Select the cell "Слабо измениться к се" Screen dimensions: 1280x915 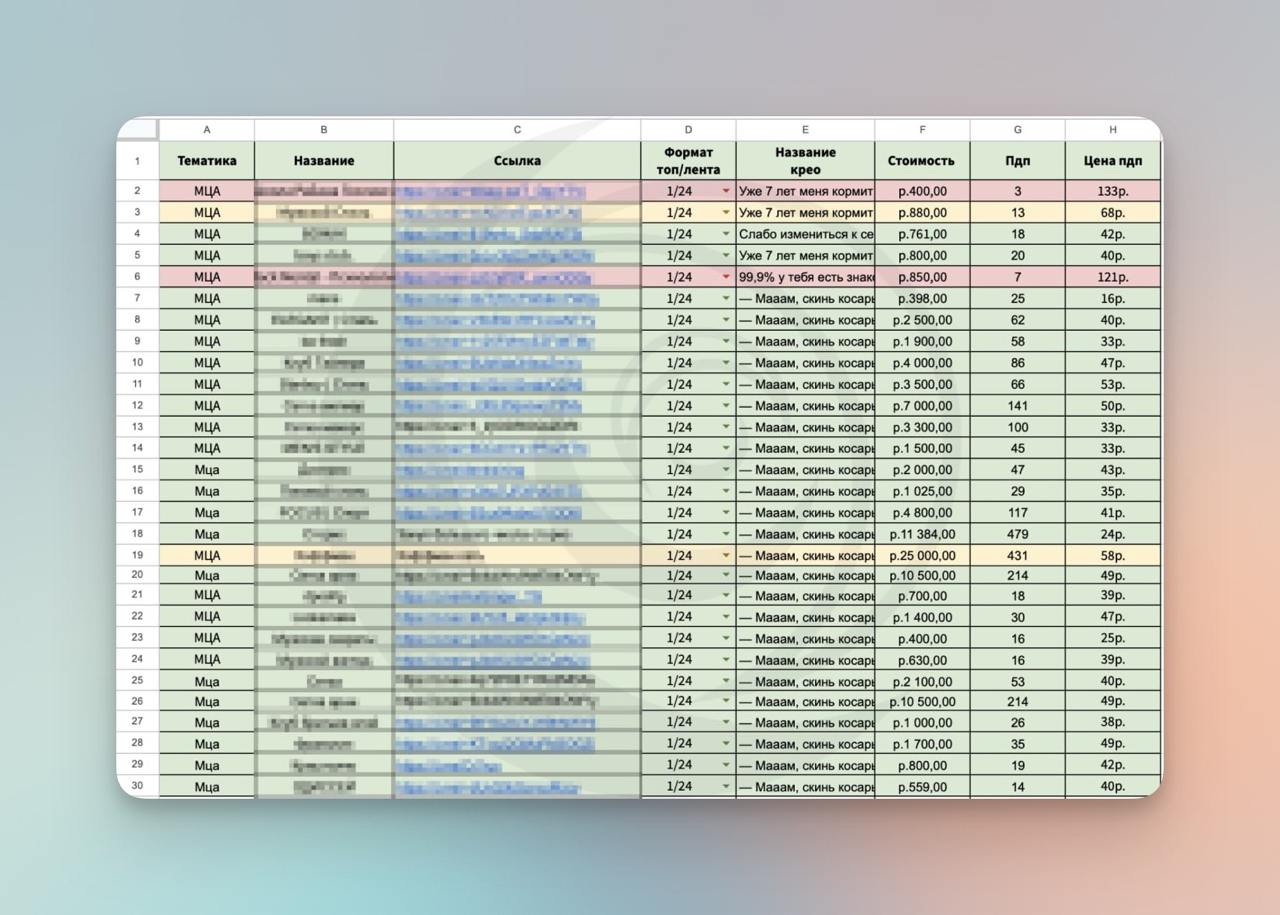(x=805, y=234)
